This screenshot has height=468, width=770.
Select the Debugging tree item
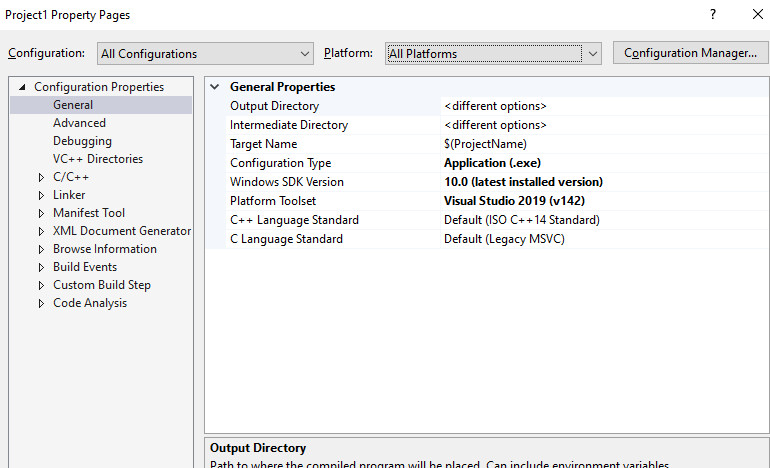(x=82, y=141)
